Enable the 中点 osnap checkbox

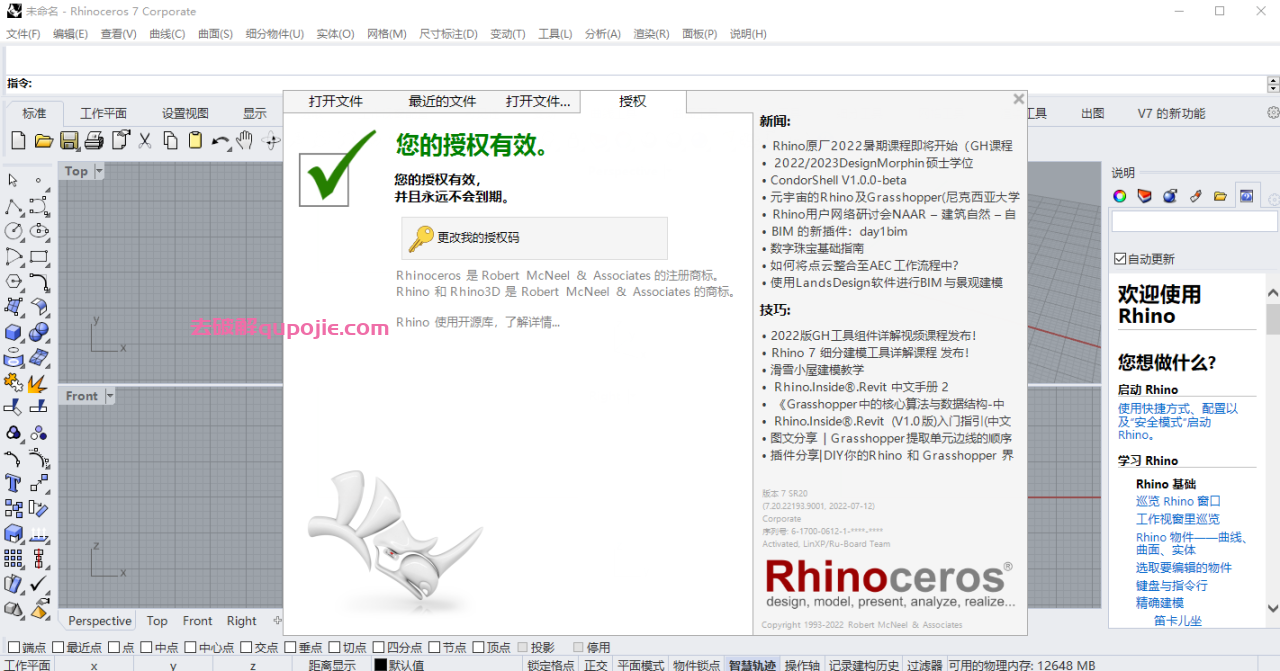pos(146,648)
